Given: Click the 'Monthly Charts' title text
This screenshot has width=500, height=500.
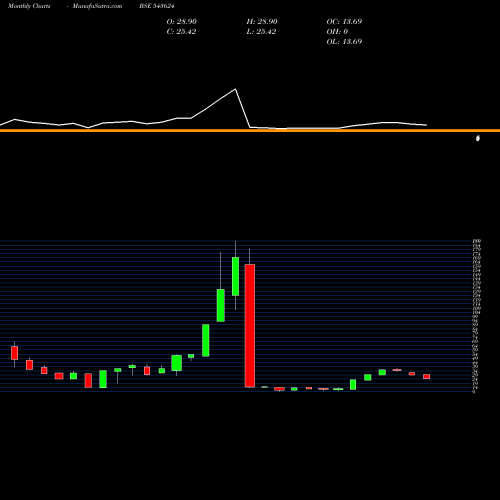Looking at the screenshot, I should click(29, 6).
